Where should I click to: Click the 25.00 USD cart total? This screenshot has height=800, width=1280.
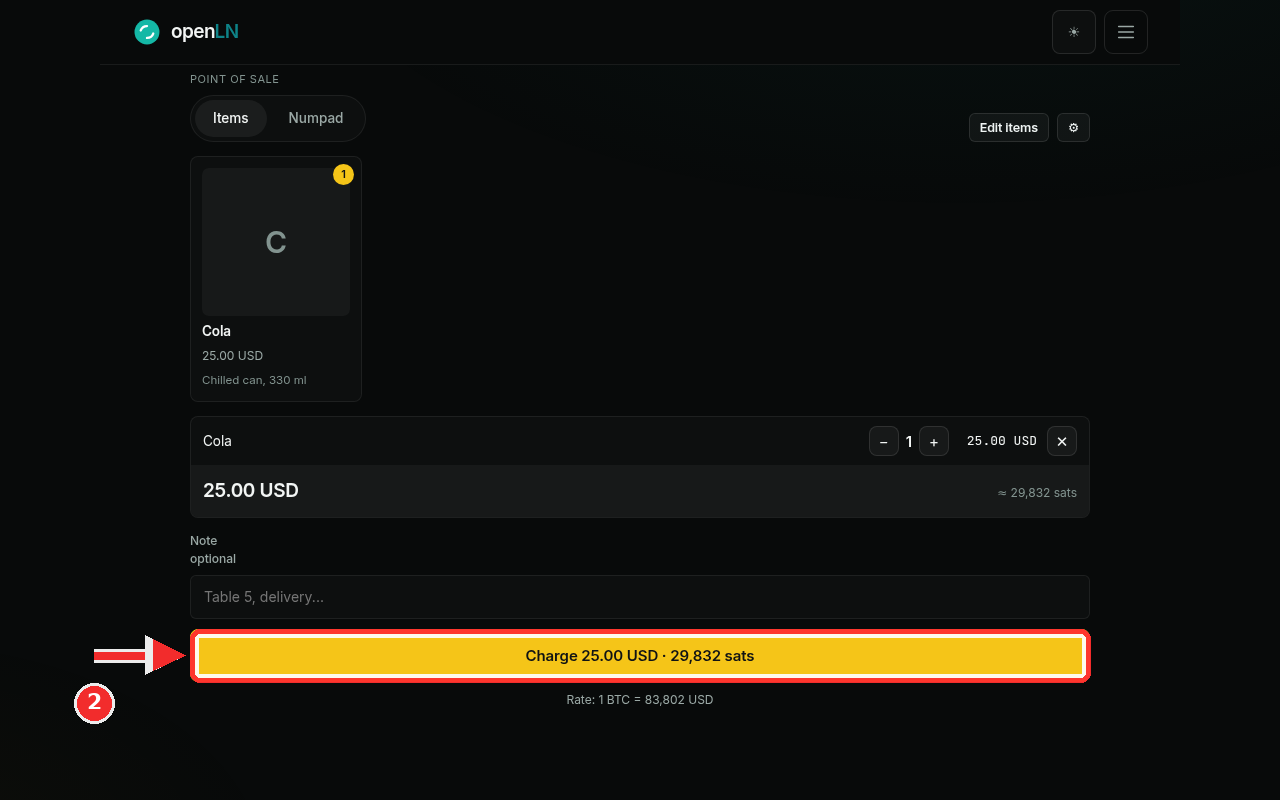pos(251,491)
